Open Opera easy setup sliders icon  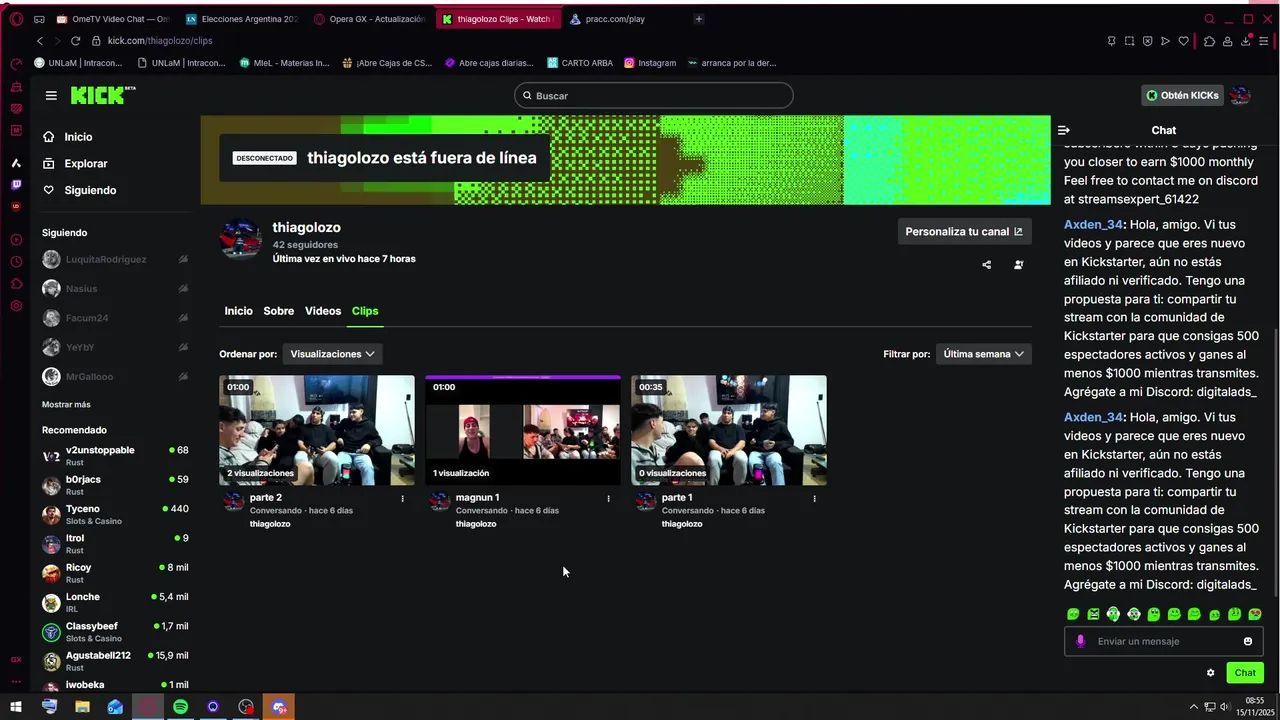[x=1265, y=41]
